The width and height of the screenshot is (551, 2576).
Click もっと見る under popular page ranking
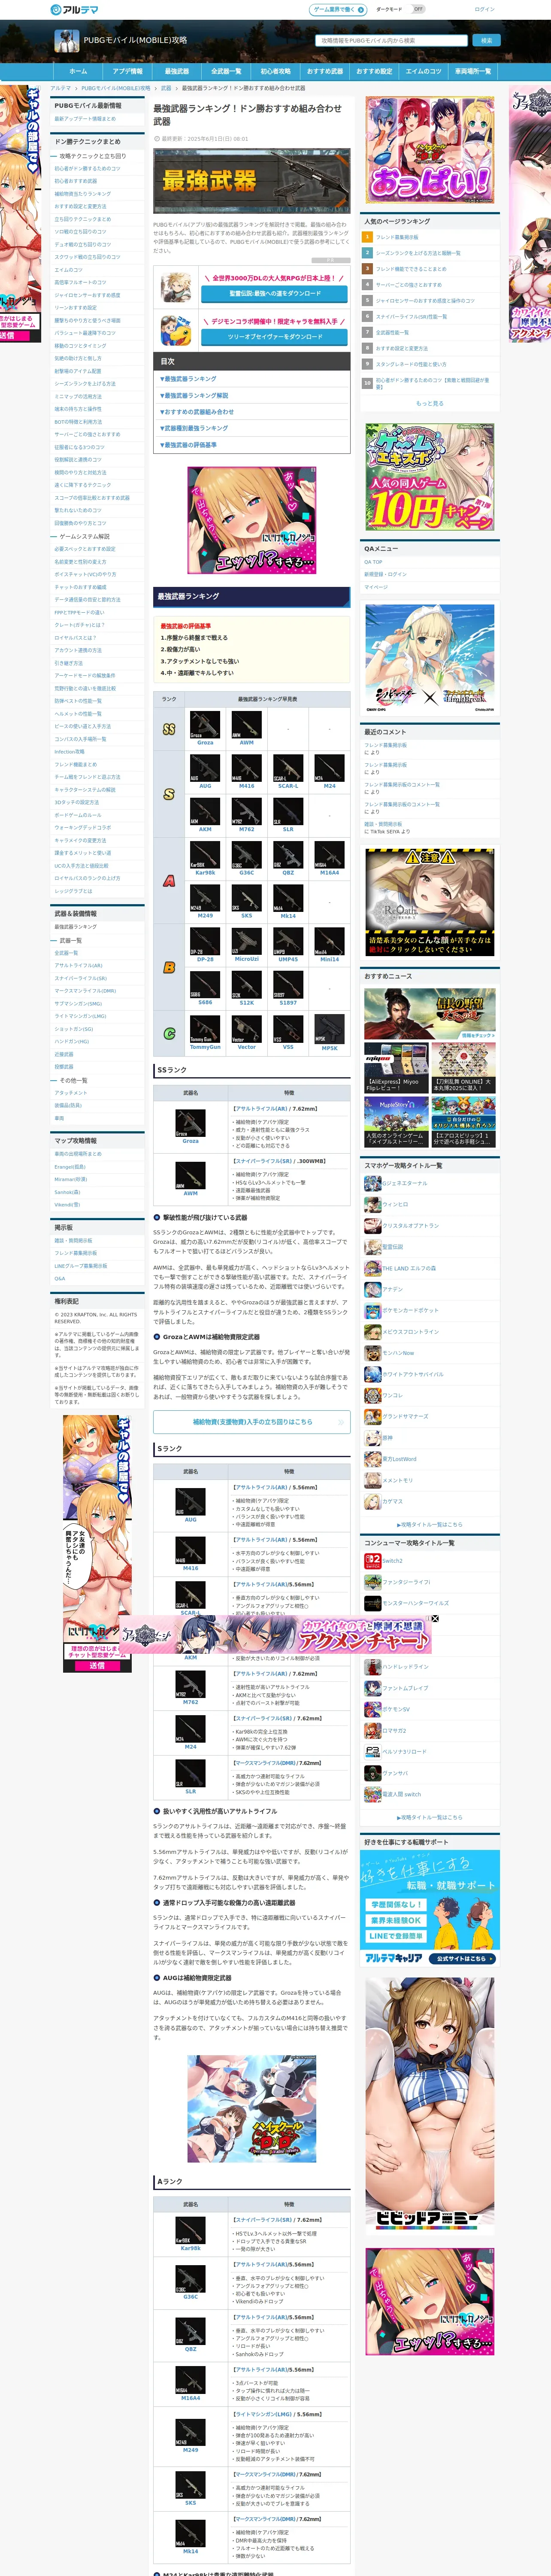click(x=429, y=403)
